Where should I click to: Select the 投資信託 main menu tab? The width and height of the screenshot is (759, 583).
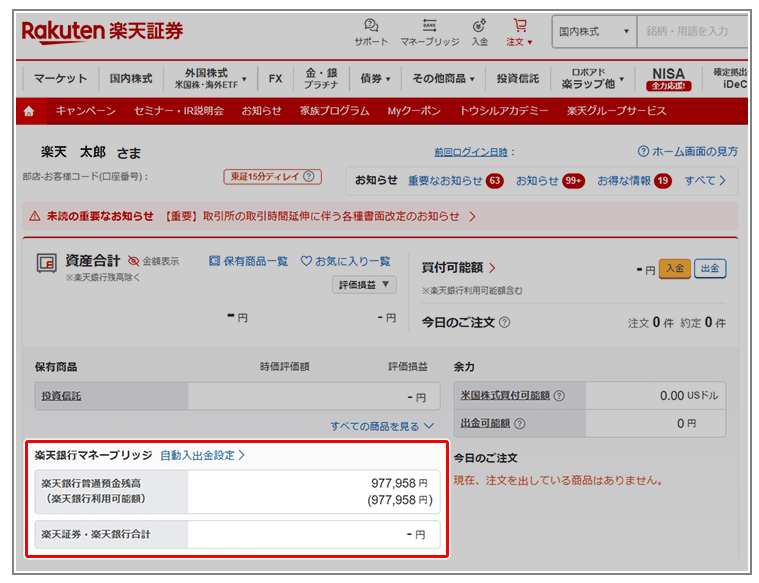click(517, 78)
